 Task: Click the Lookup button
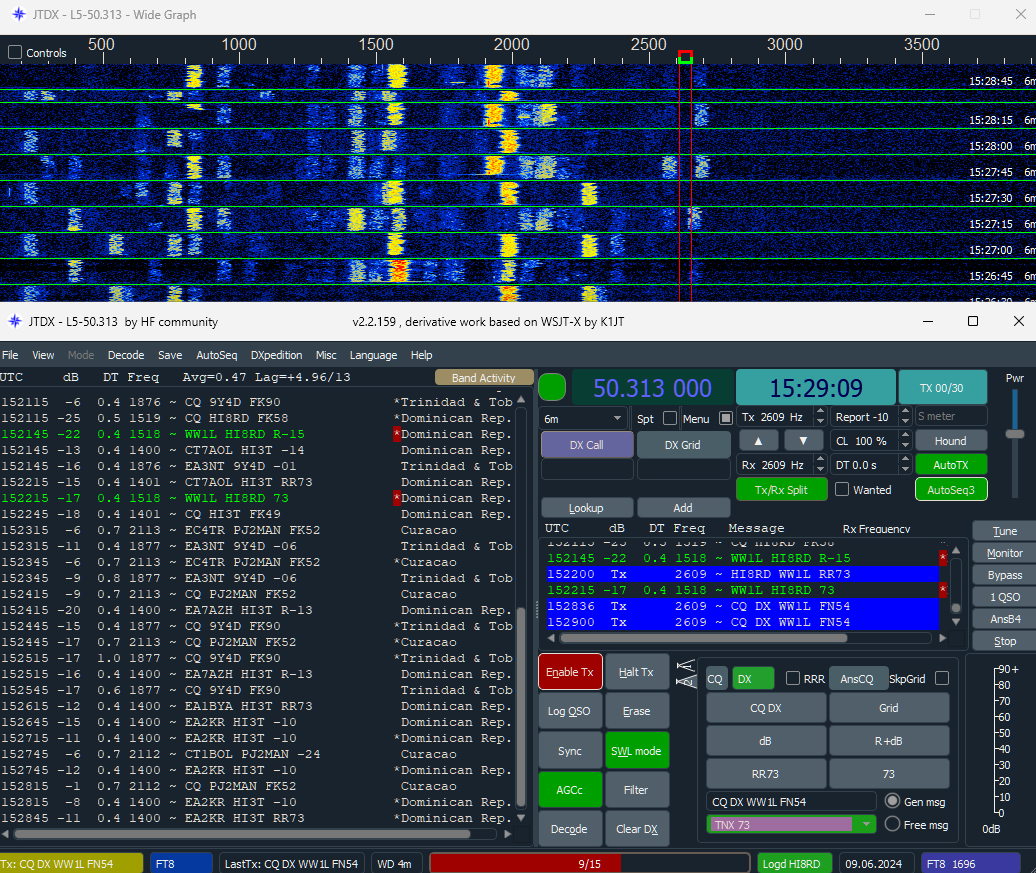click(587, 508)
